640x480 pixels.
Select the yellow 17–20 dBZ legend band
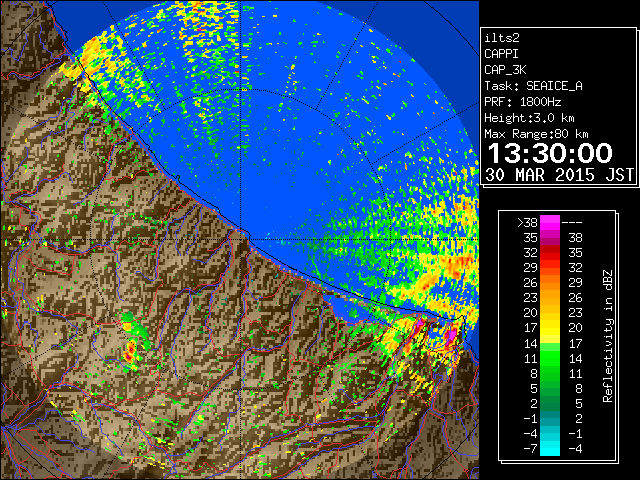click(550, 328)
